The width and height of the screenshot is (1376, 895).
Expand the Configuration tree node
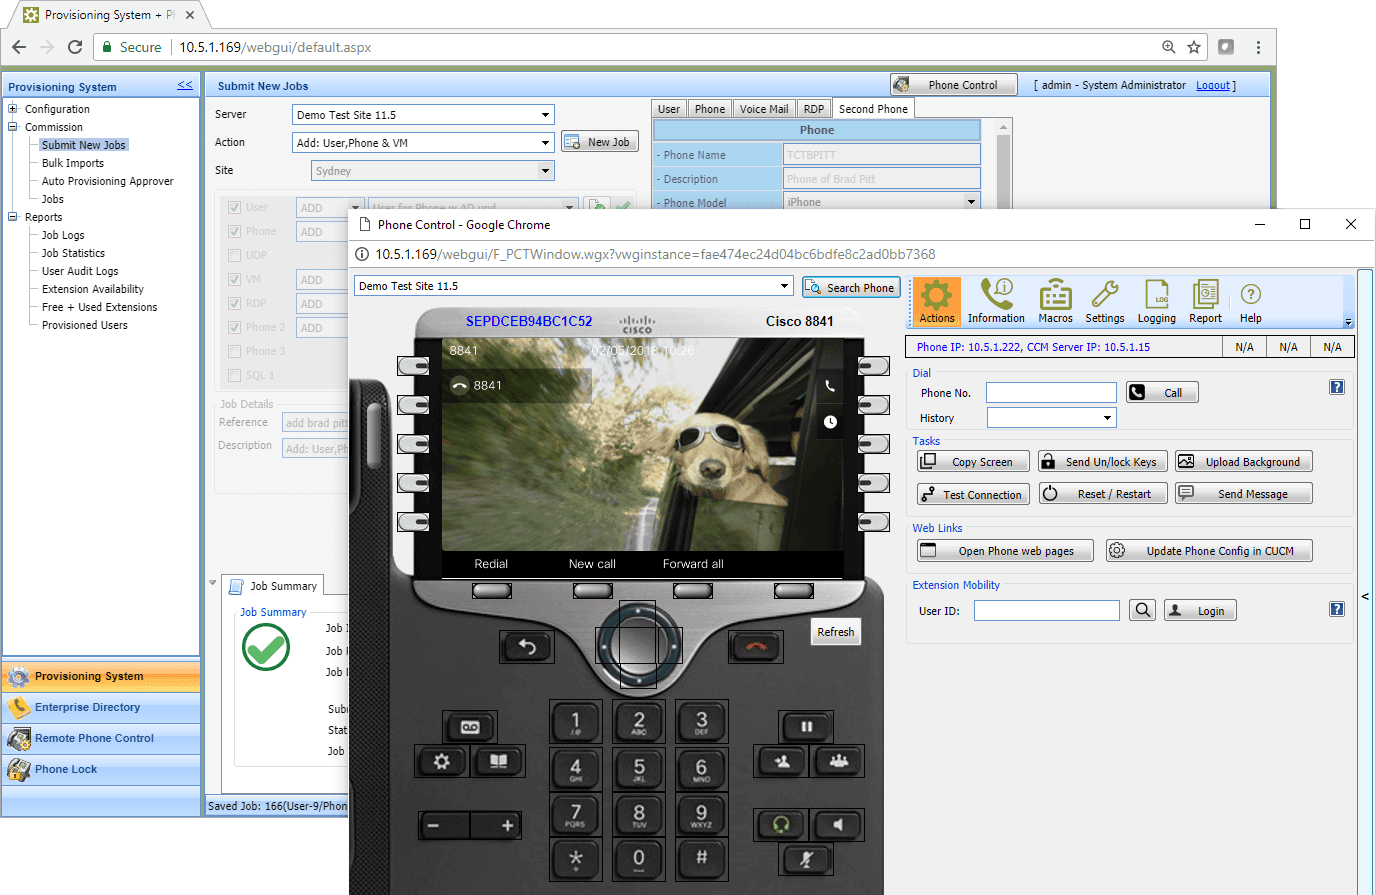coord(13,109)
